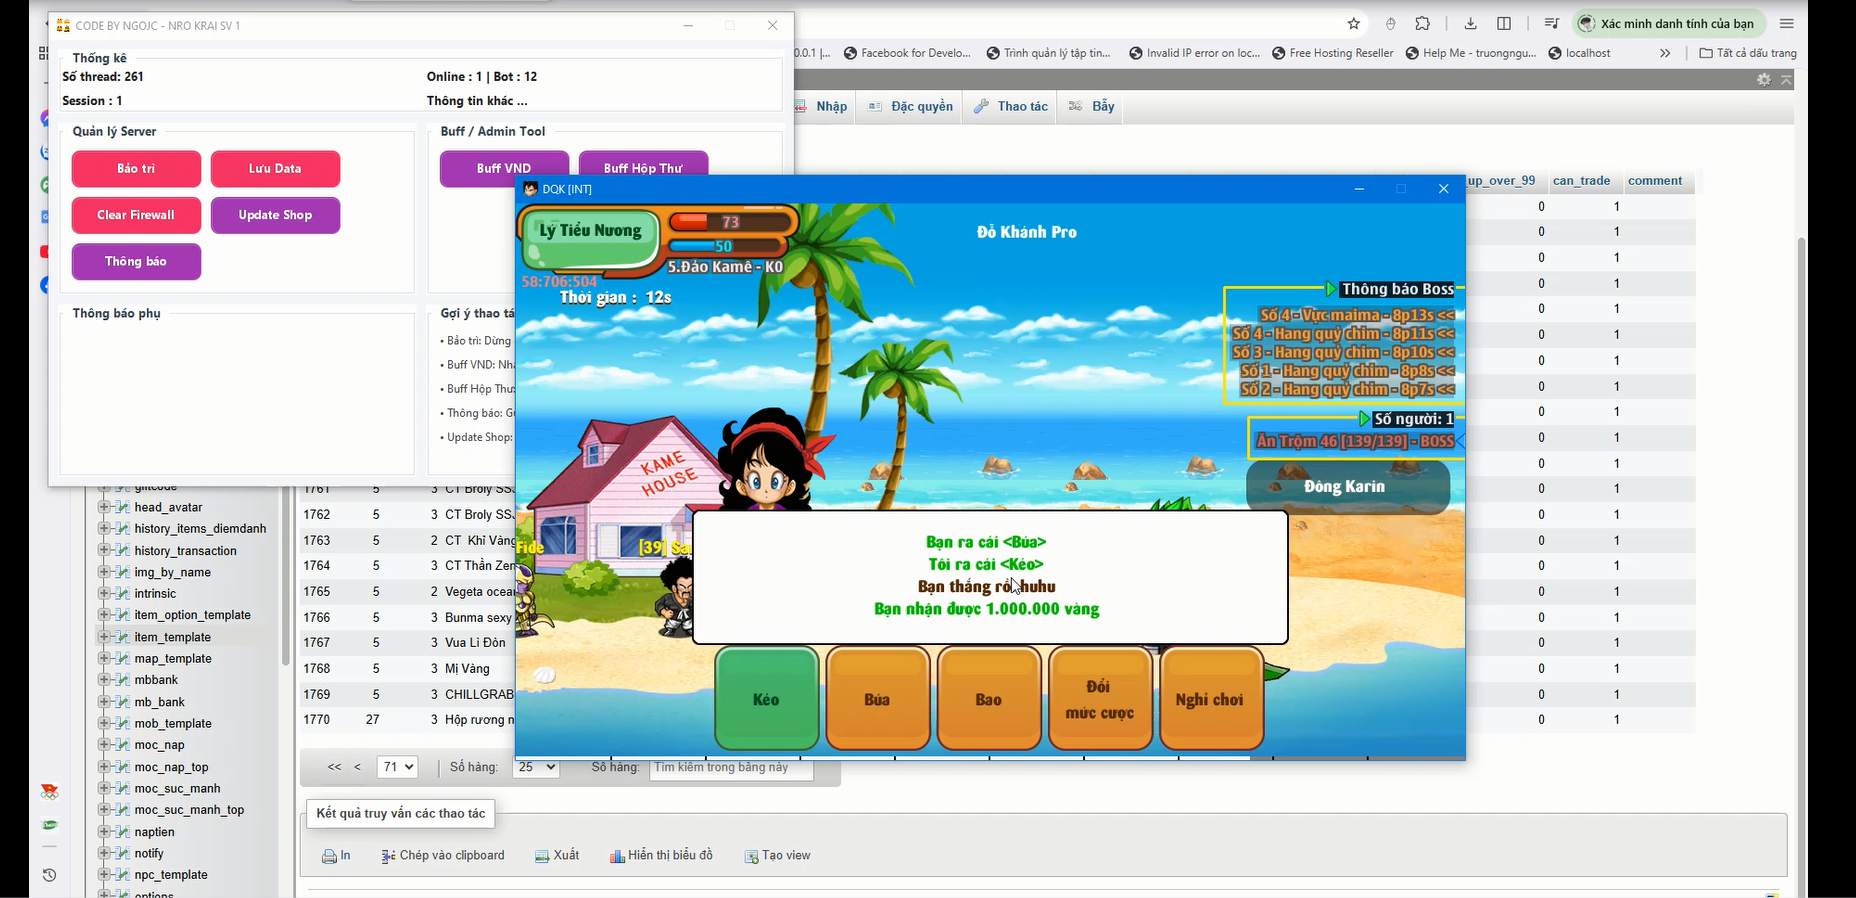Click the Xuất export icon link

pos(557,856)
